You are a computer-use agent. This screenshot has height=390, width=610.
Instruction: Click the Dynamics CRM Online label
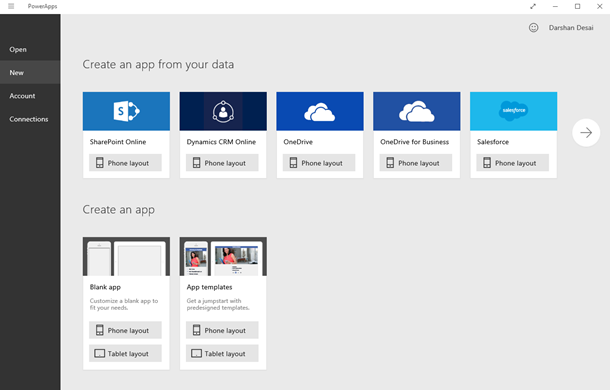point(221,142)
